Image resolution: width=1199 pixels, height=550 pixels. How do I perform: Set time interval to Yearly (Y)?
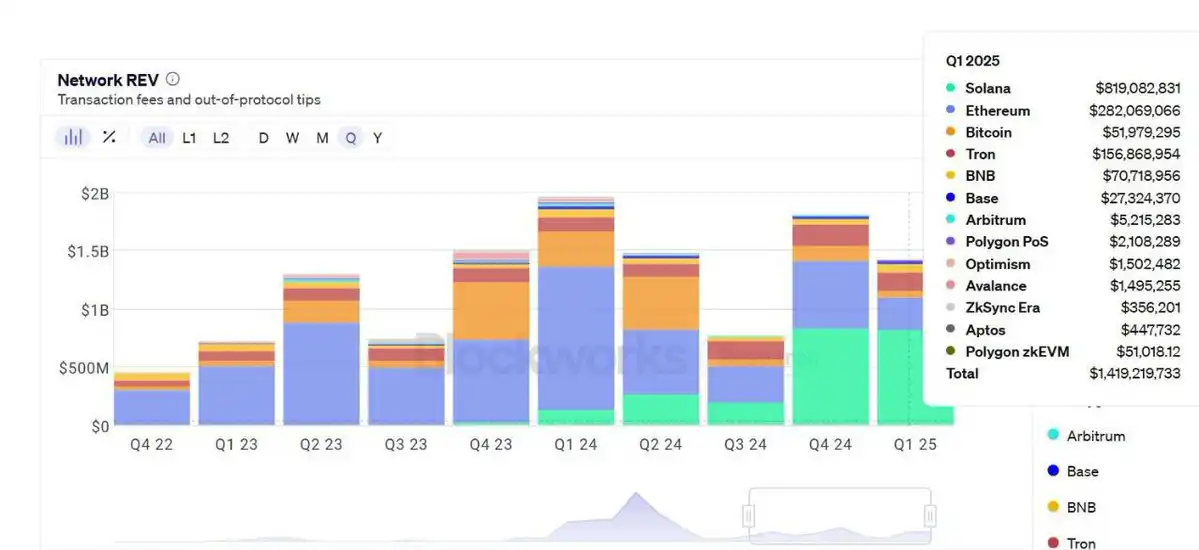click(377, 138)
